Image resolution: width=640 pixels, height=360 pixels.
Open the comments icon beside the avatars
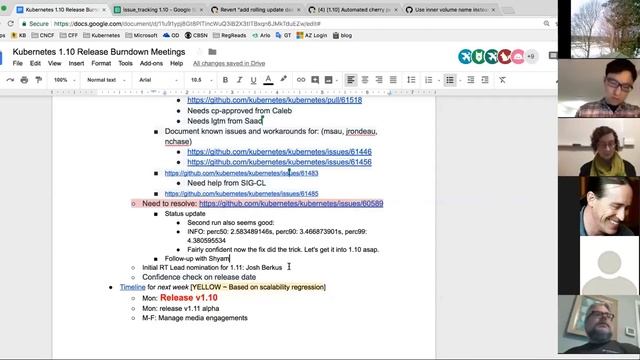click(x=553, y=56)
